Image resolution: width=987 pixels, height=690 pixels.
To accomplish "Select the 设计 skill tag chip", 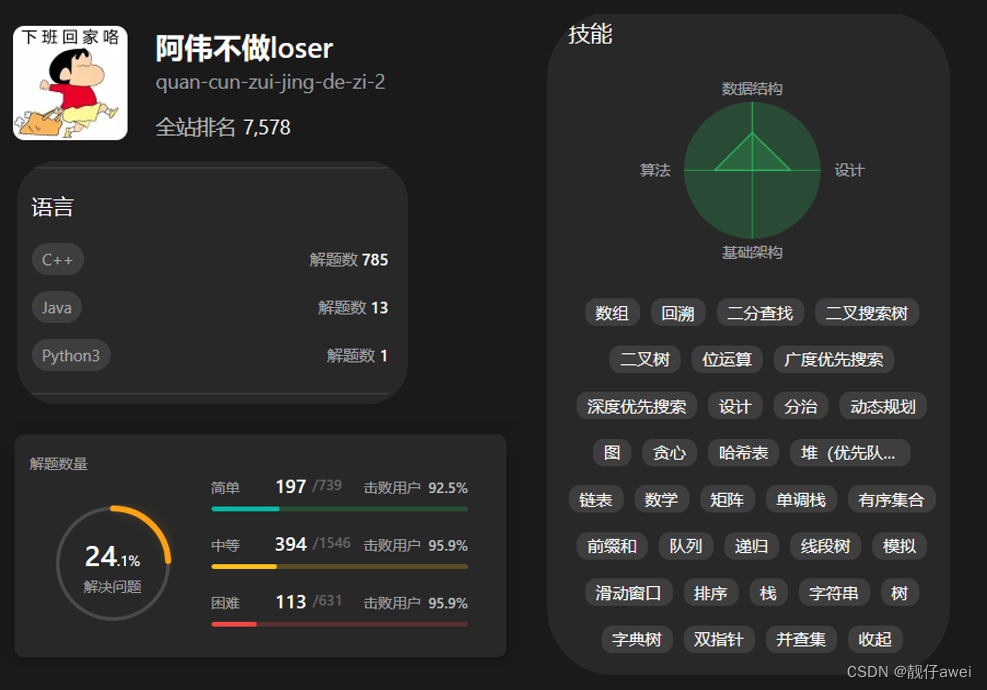I will click(735, 406).
